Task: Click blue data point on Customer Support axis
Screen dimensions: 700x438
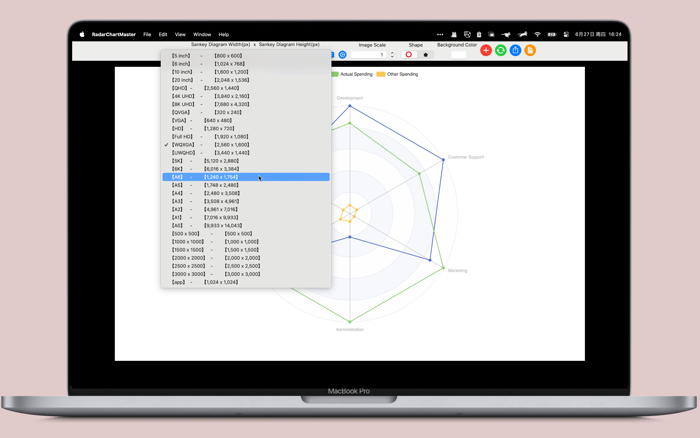Action: click(x=443, y=159)
